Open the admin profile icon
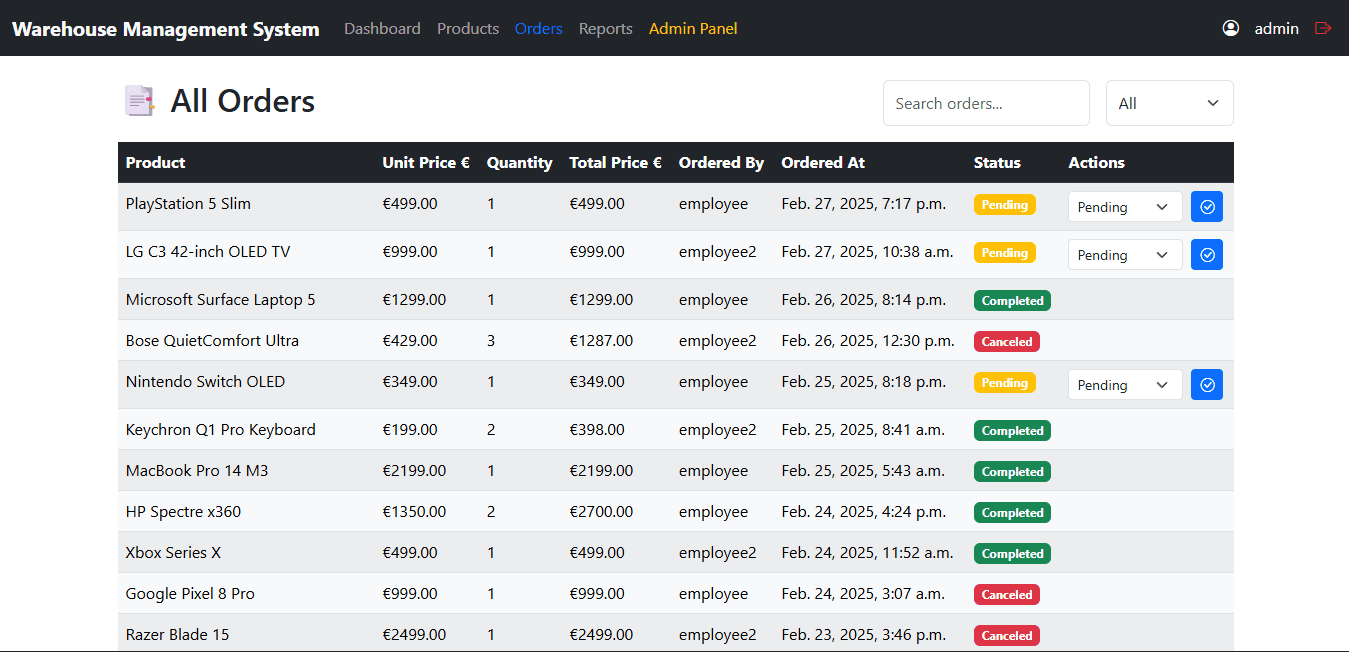This screenshot has width=1349, height=652. [1230, 28]
